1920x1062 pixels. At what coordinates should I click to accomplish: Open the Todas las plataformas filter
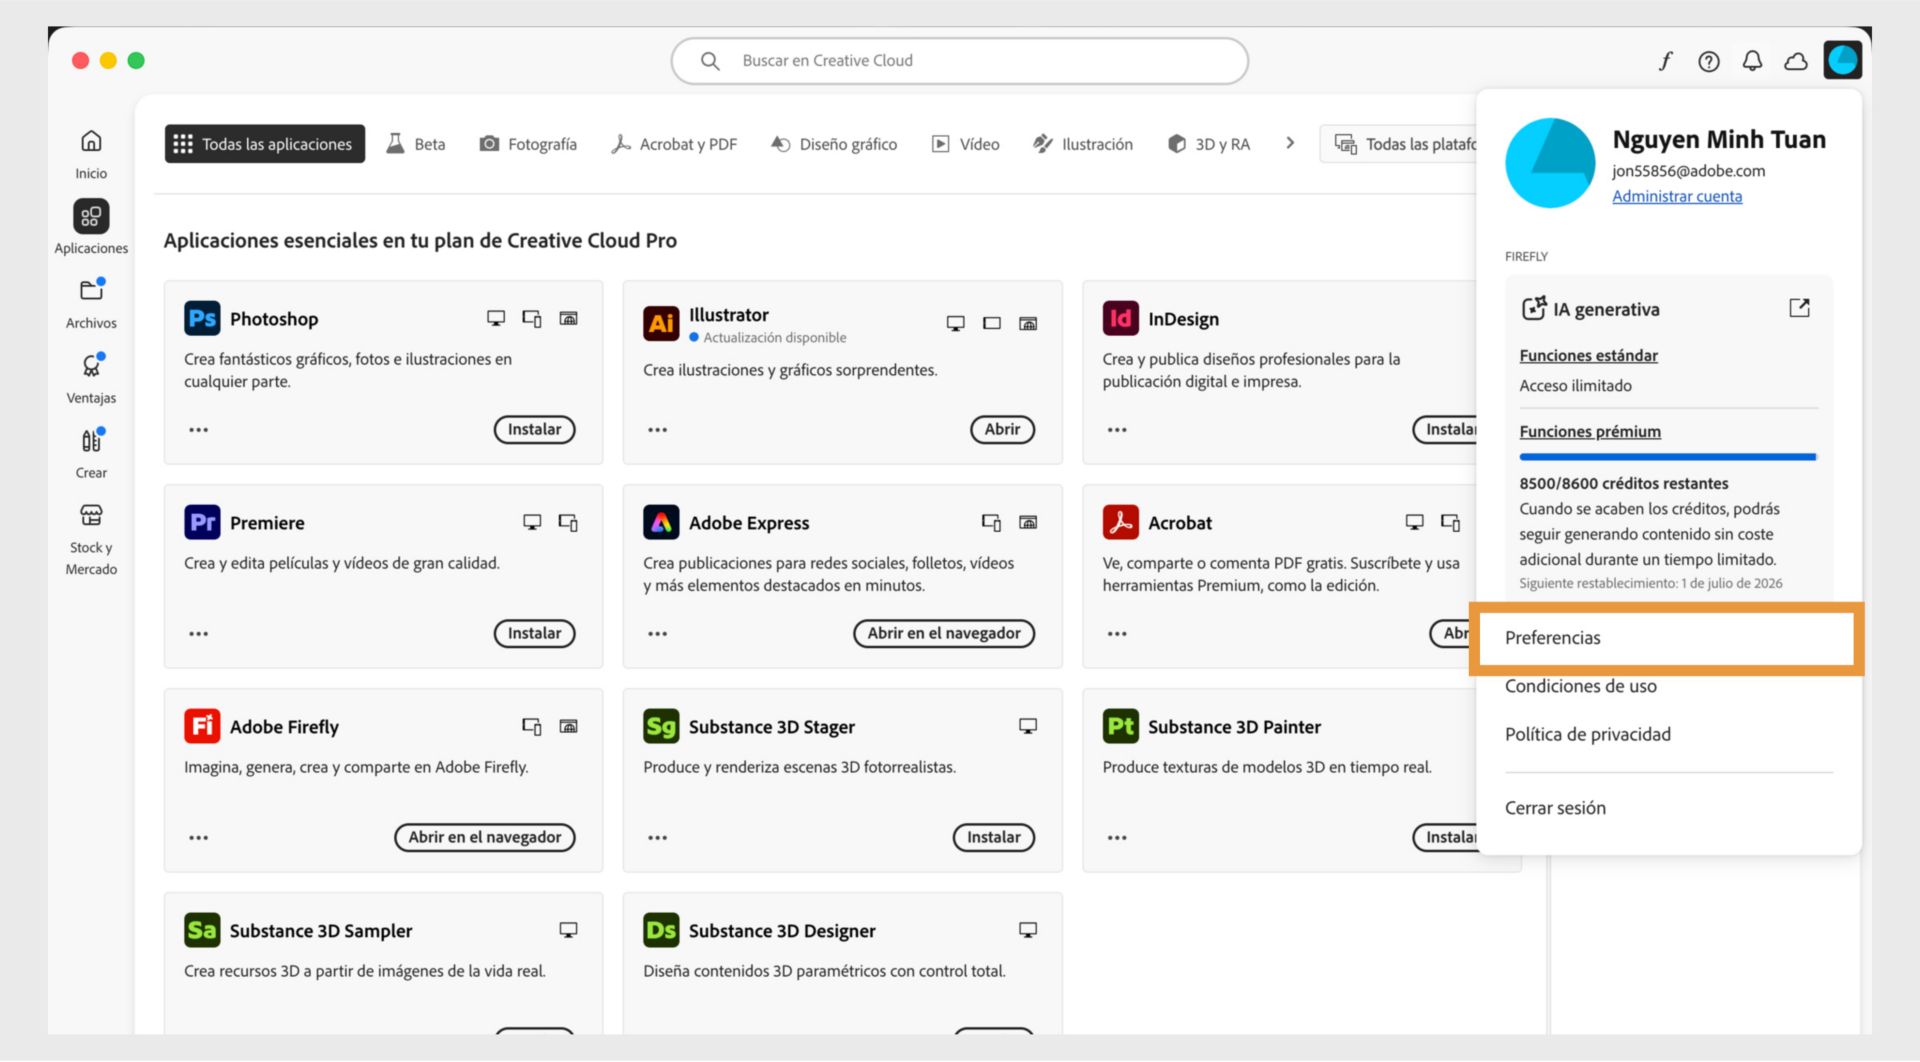[x=1399, y=144]
